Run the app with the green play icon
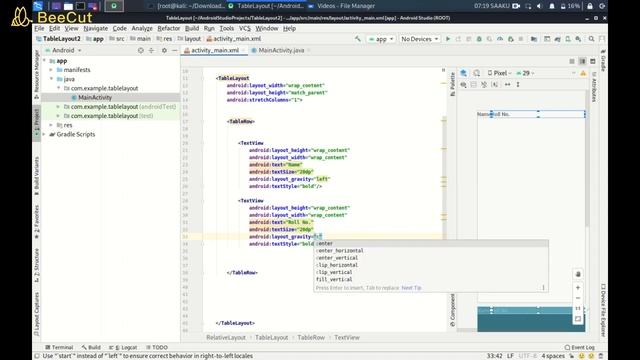Image resolution: width=640 pixels, height=360 pixels. 448,39
